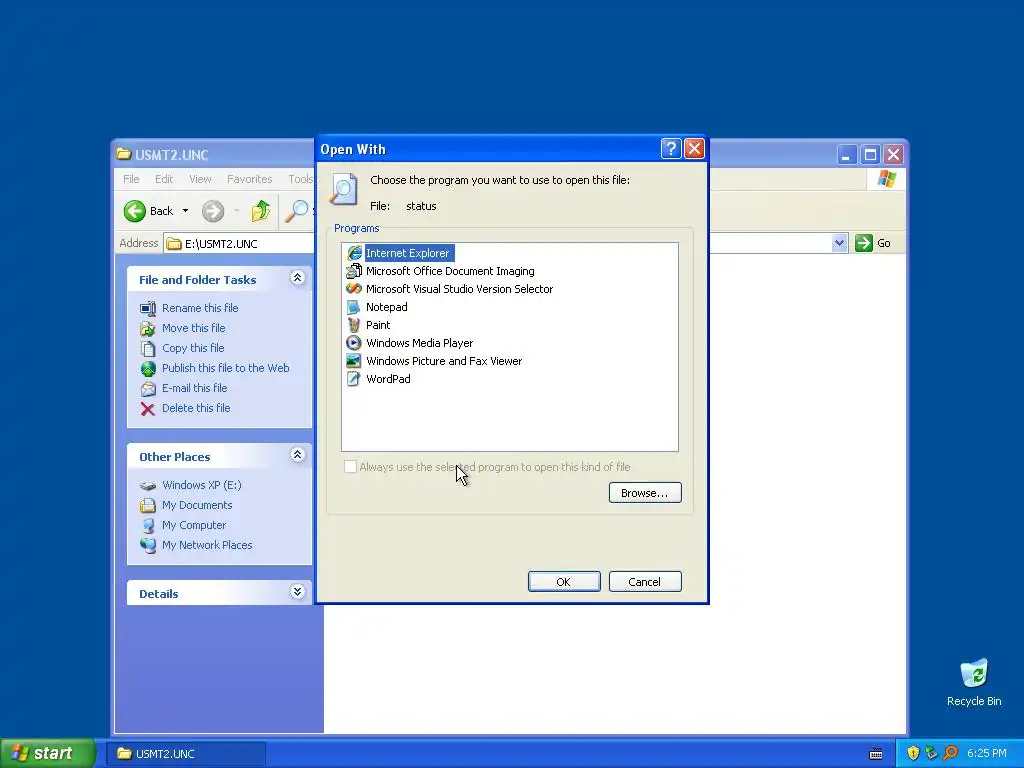Click the Safely Remove Hardware tray icon
The height and width of the screenshot is (768, 1024).
[x=931, y=753]
